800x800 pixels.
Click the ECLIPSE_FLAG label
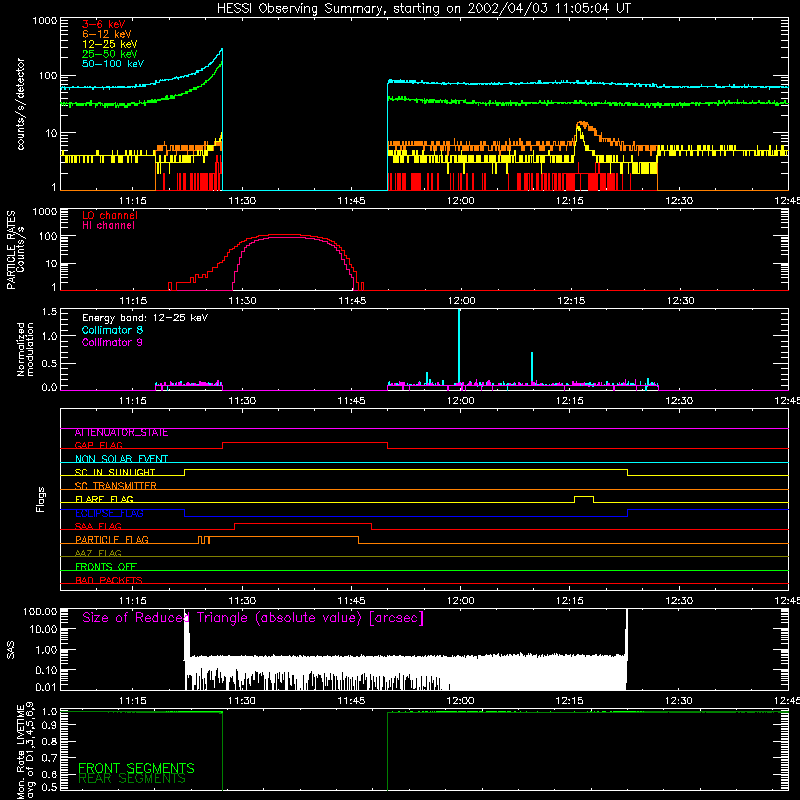109,513
